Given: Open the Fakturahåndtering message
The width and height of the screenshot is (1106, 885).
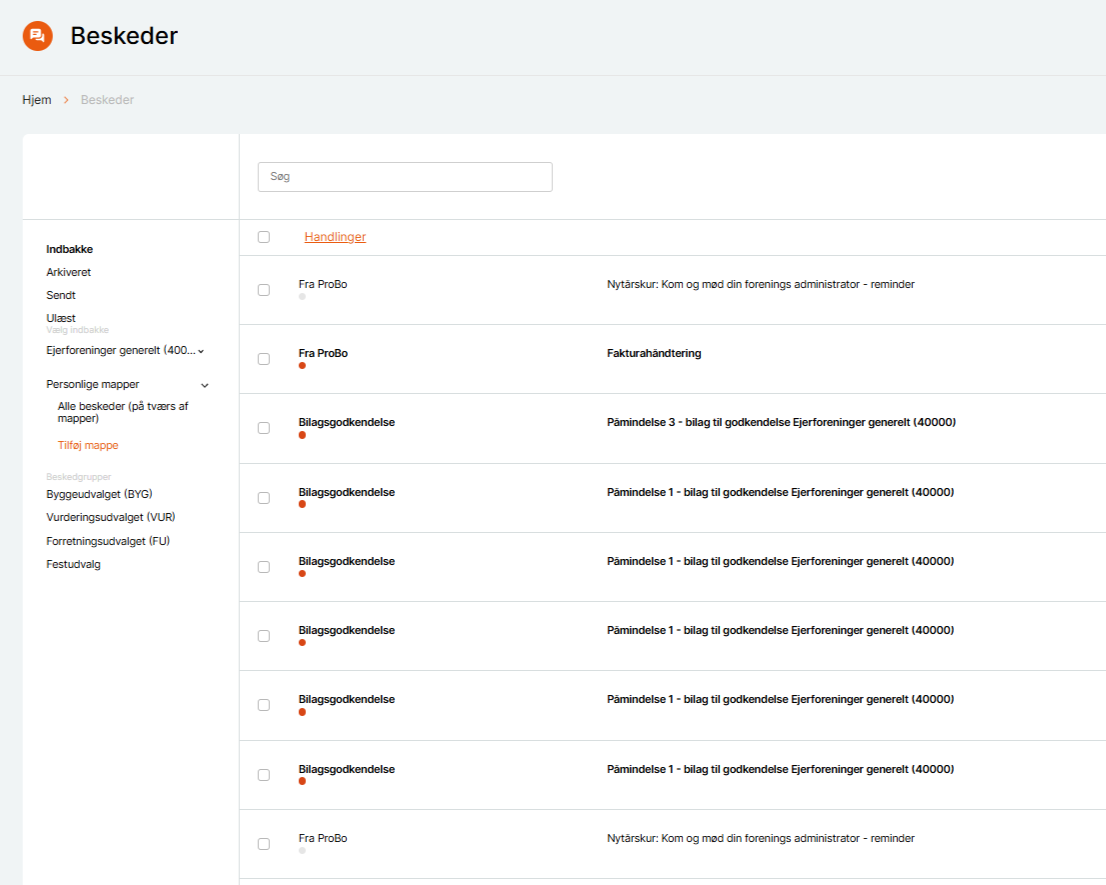Looking at the screenshot, I should click(654, 353).
